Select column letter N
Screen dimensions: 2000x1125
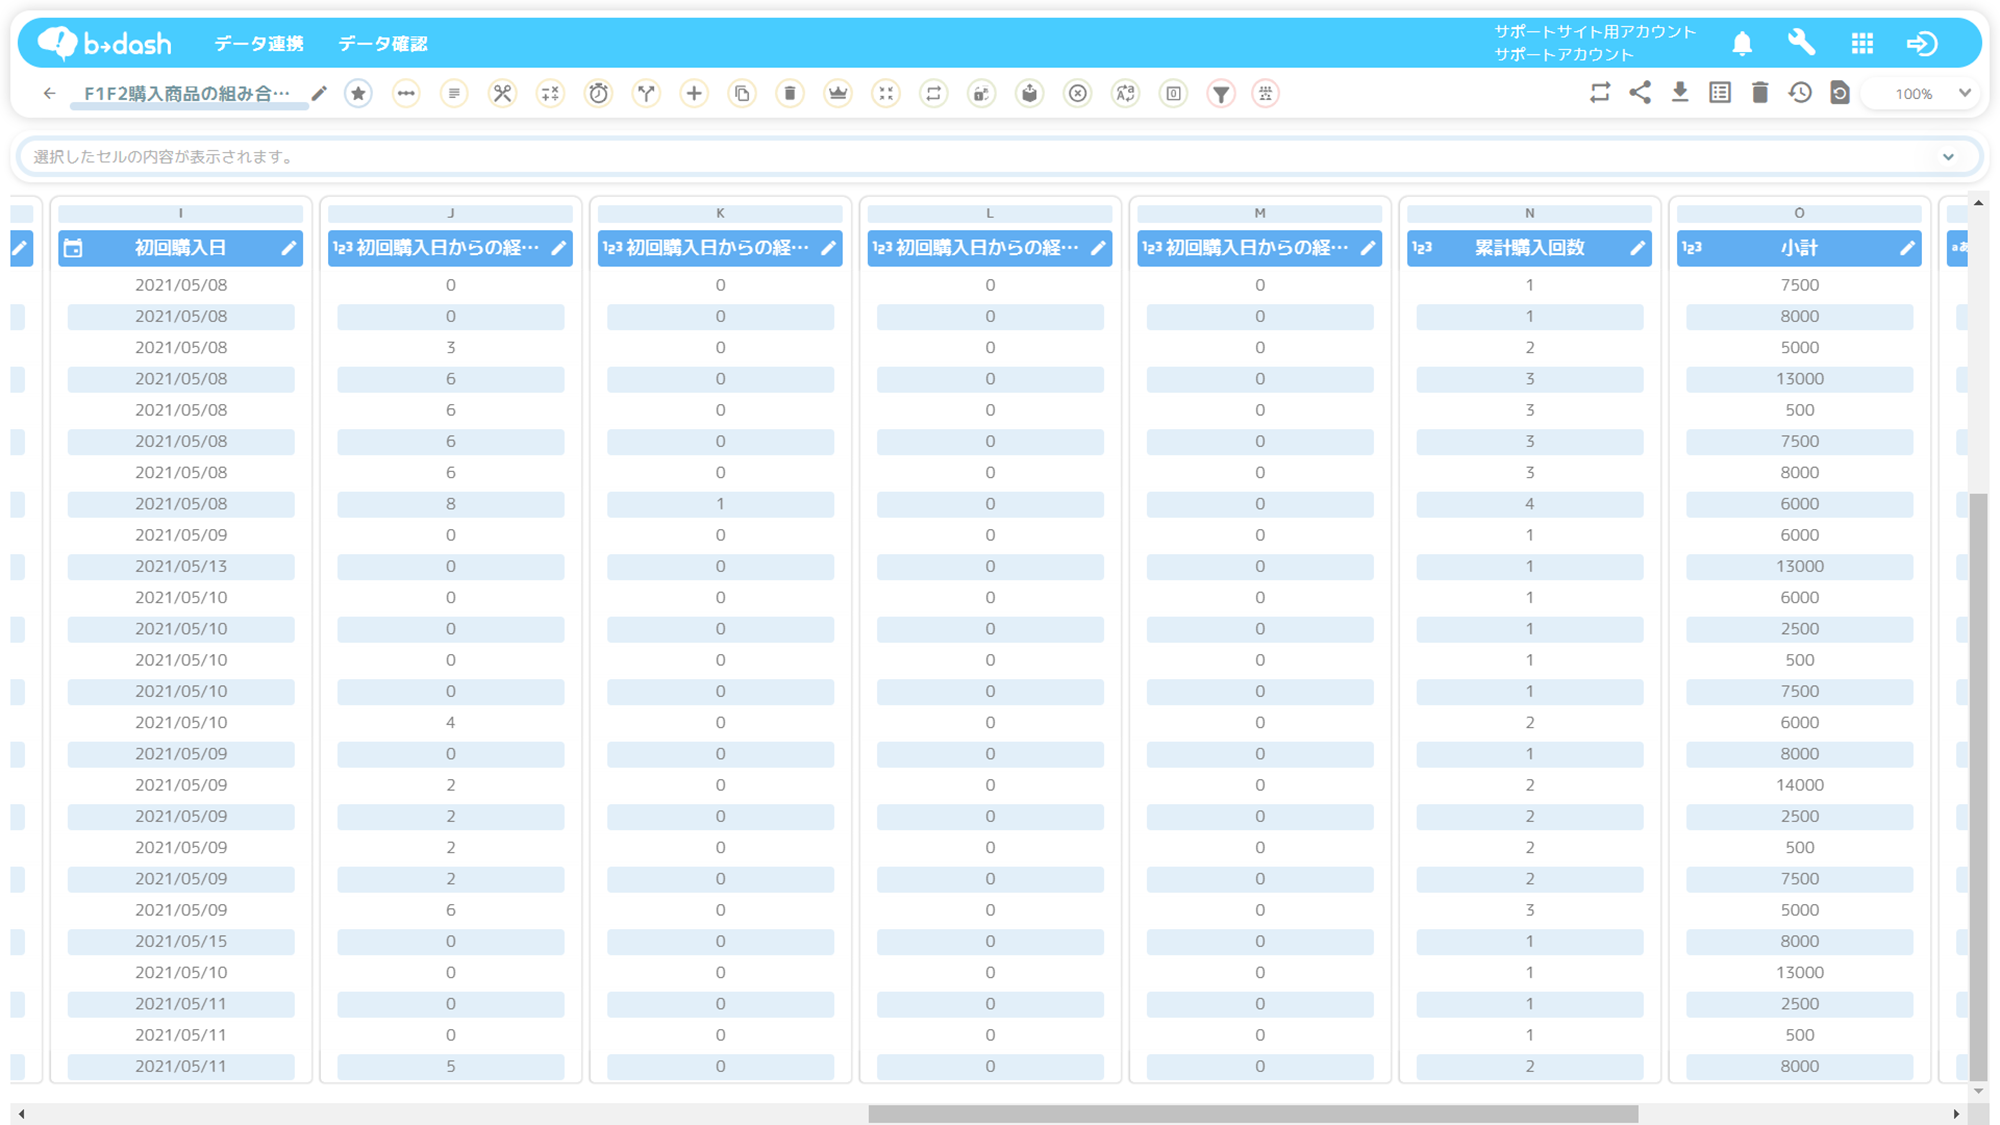[1529, 213]
